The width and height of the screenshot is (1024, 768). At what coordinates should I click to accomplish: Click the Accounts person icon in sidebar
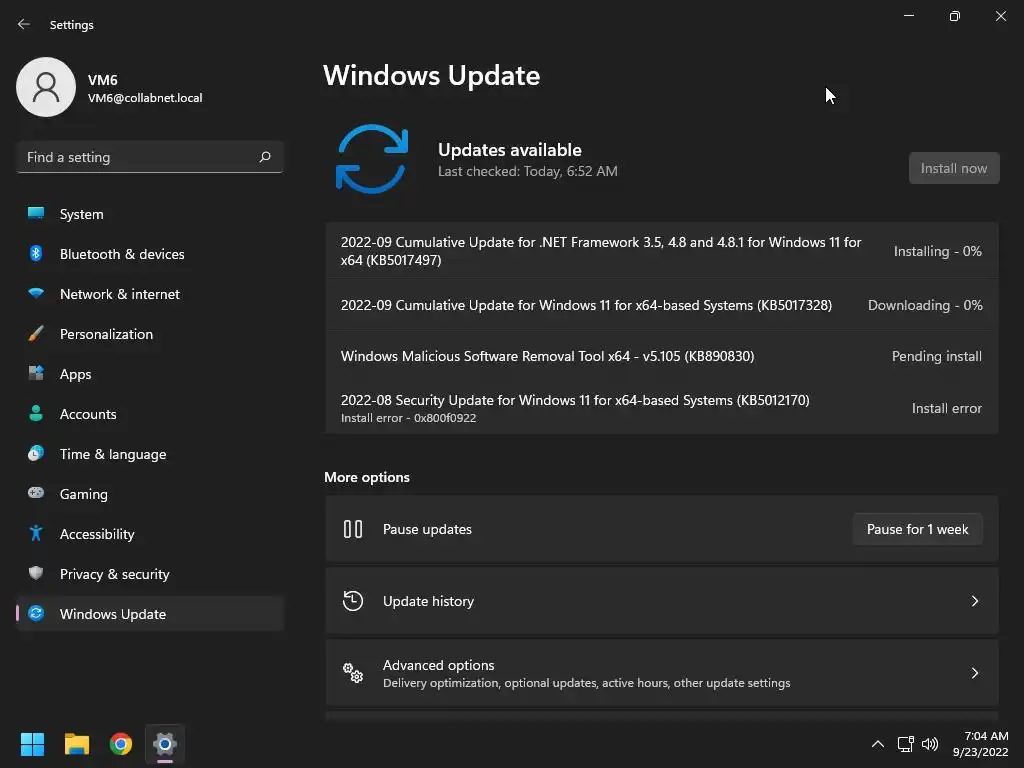click(36, 413)
